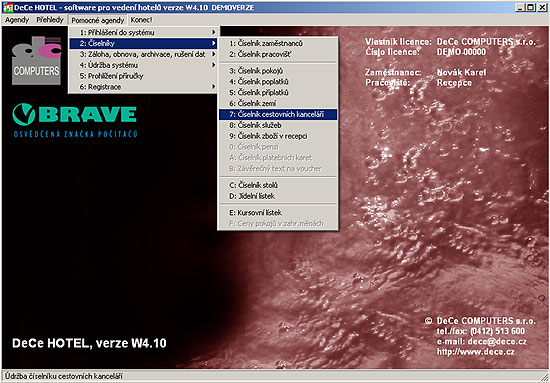Click the http://www.dece.cz link
The image size is (550, 383).
[x=476, y=352]
